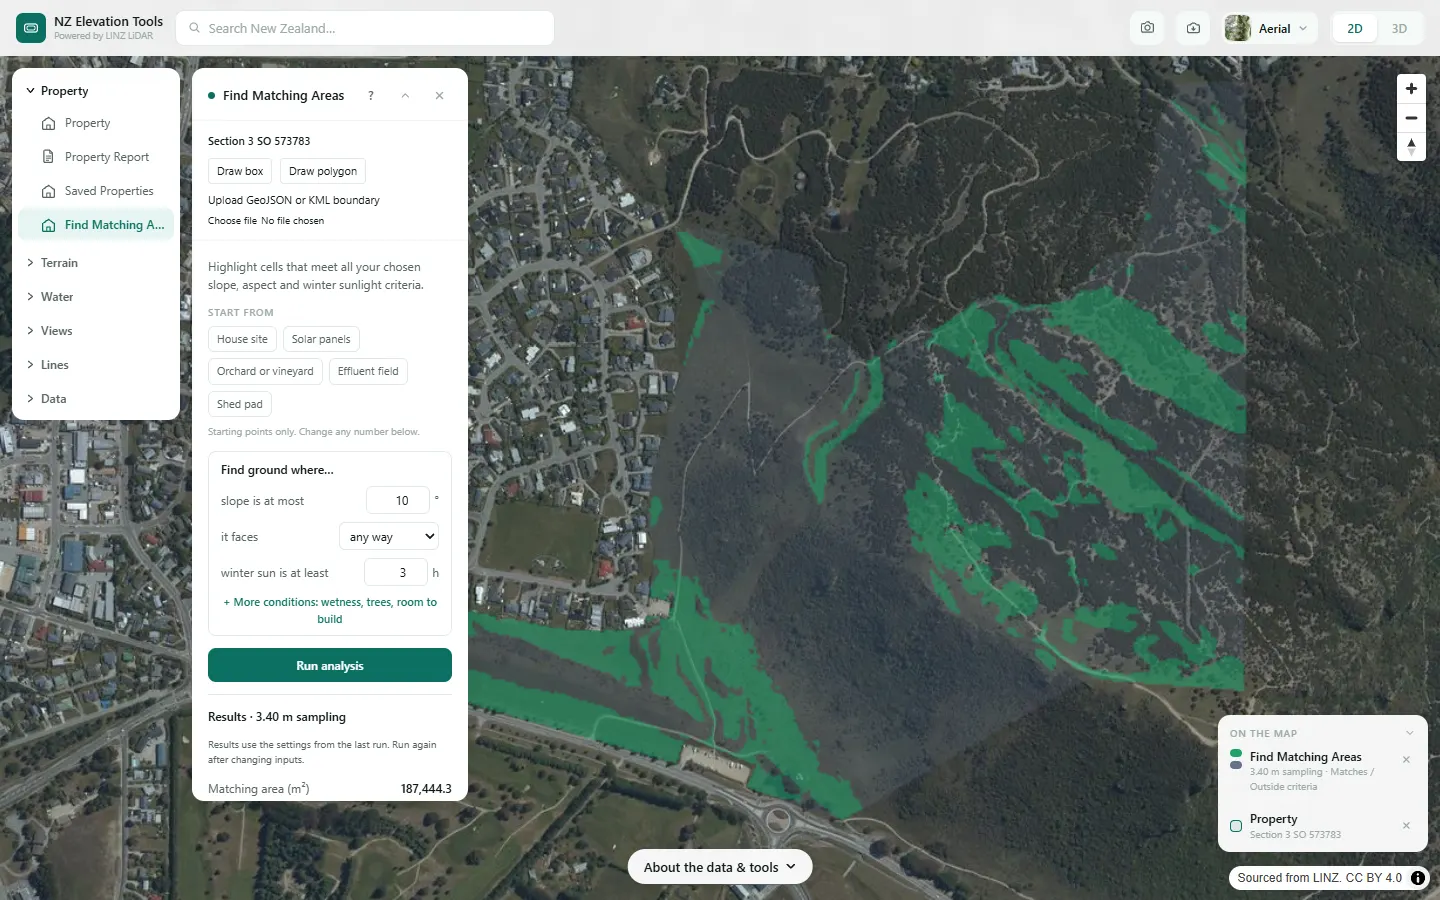The width and height of the screenshot is (1440, 900).
Task: Collapse Find Matching Areas panel with chevron
Action: 405,96
